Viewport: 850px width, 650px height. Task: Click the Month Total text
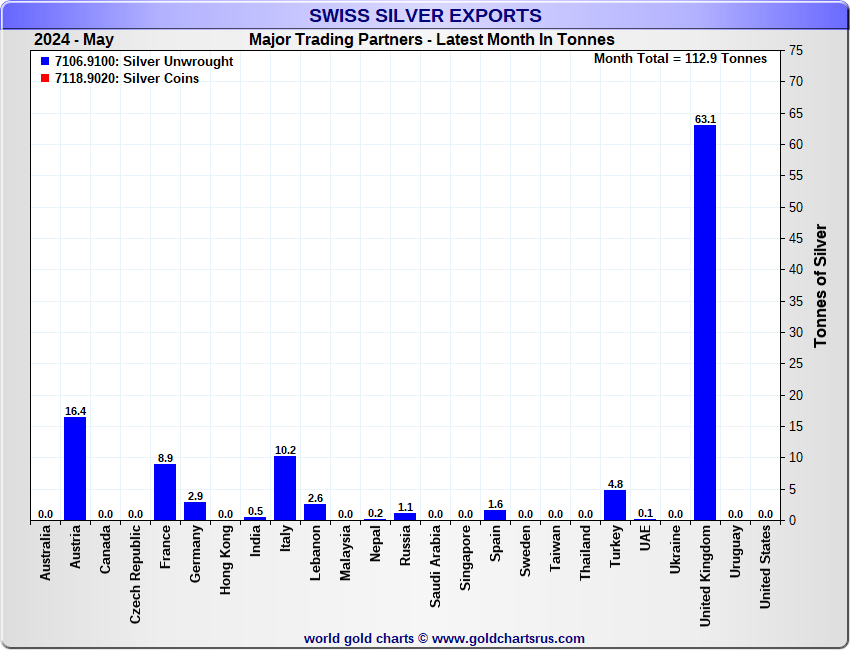pos(680,59)
